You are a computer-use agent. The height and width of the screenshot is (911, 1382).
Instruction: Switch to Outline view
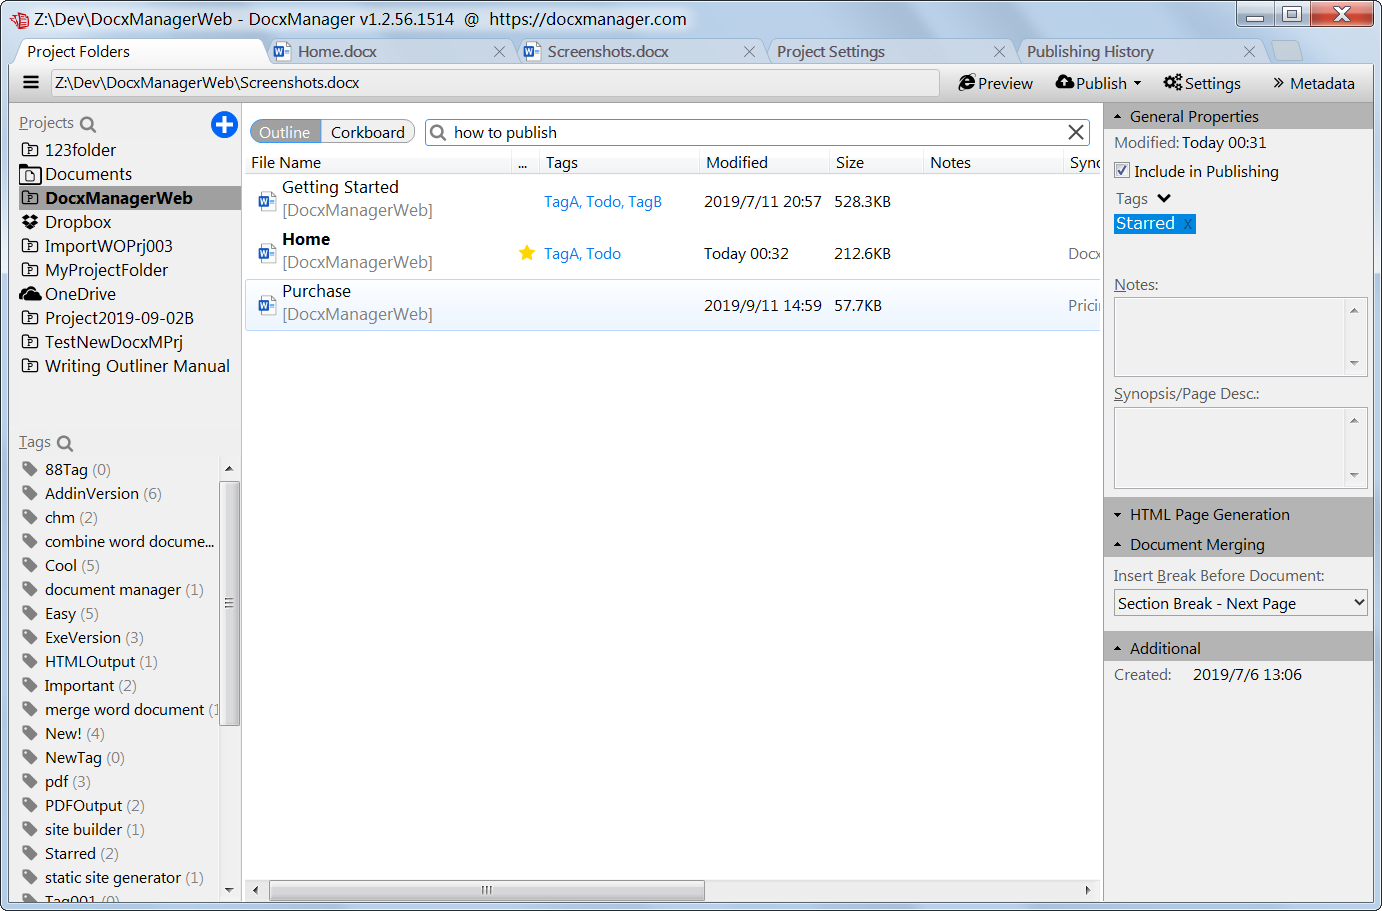coord(285,132)
